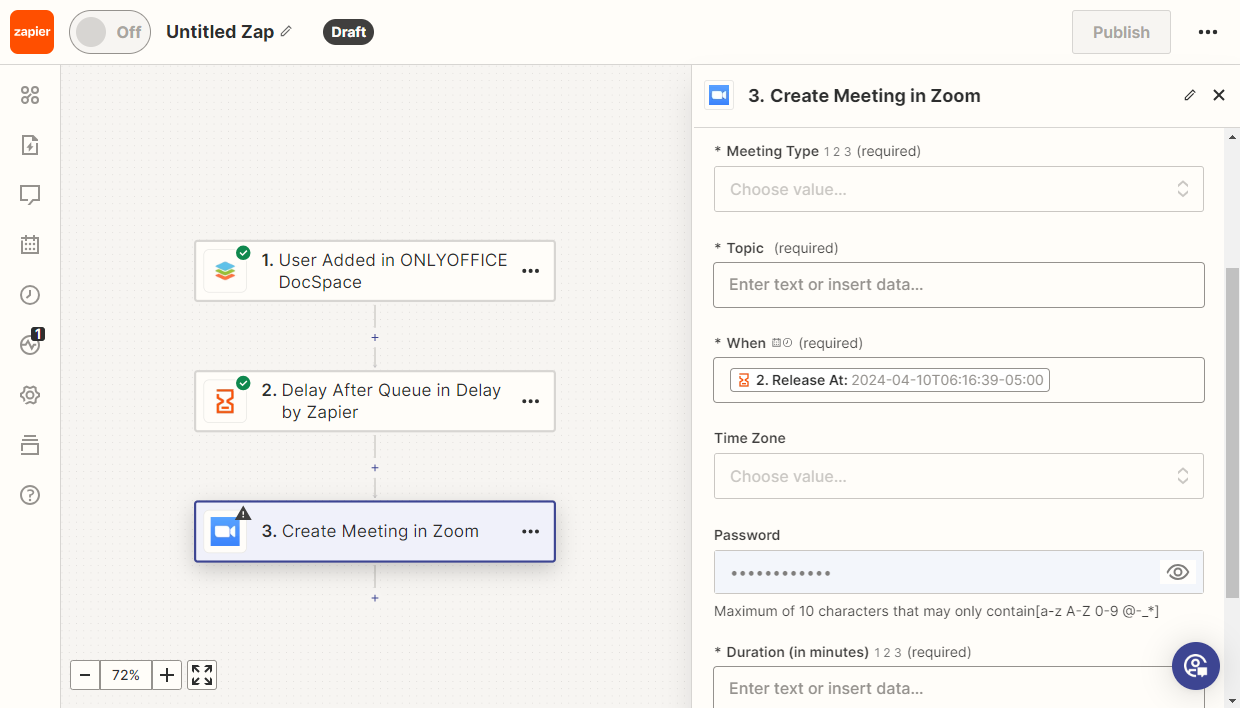Open the activity status icon with badge
Viewport: 1240px width, 708px height.
pyautogui.click(x=30, y=345)
